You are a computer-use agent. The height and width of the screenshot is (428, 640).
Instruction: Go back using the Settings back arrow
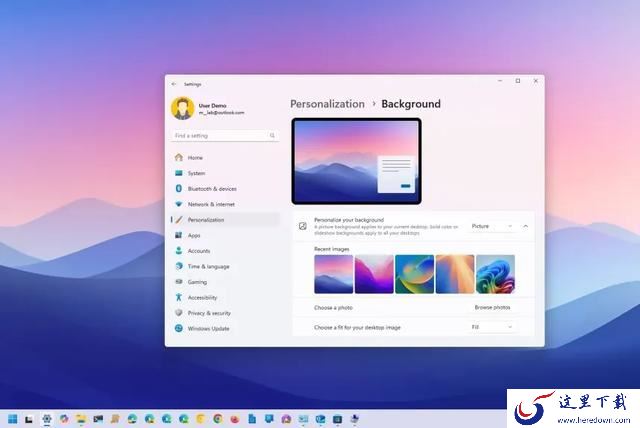(x=174, y=84)
